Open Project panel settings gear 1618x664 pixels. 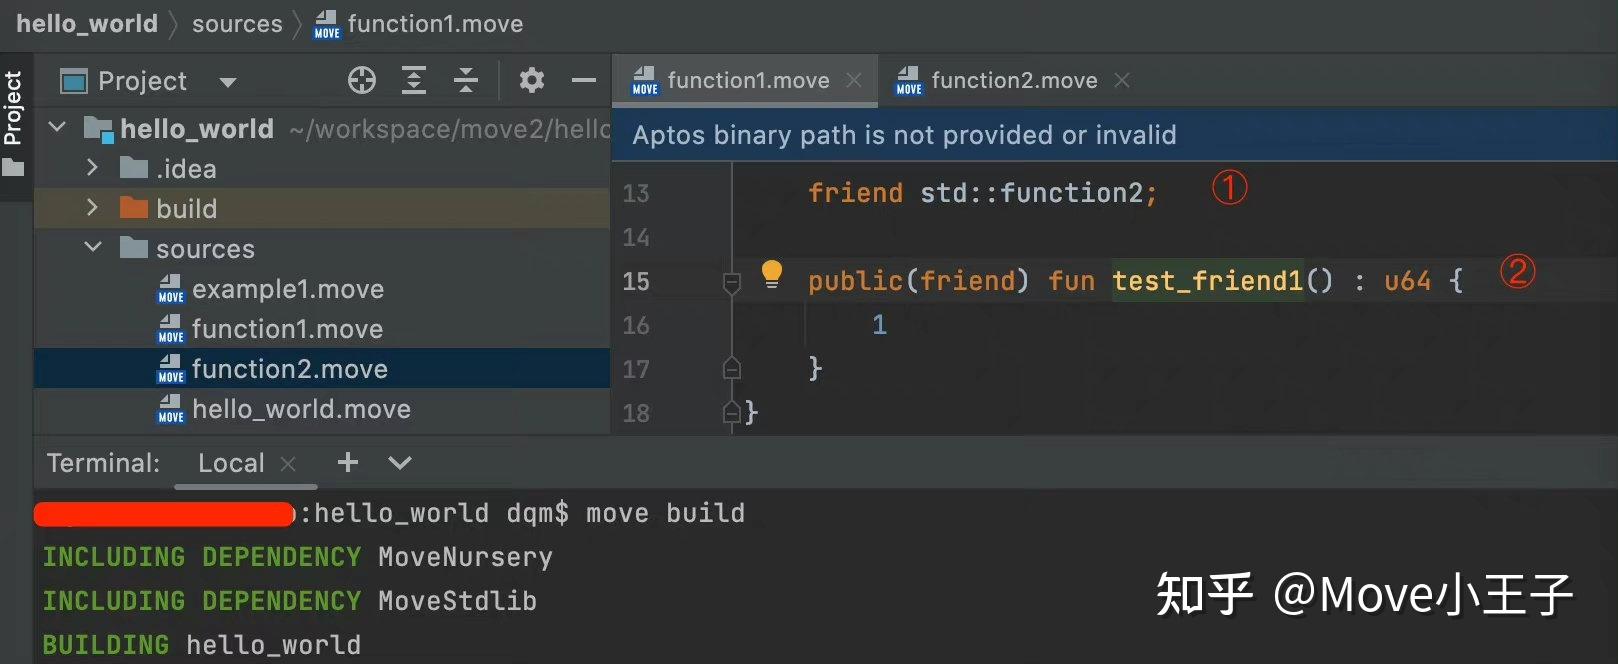pos(532,81)
